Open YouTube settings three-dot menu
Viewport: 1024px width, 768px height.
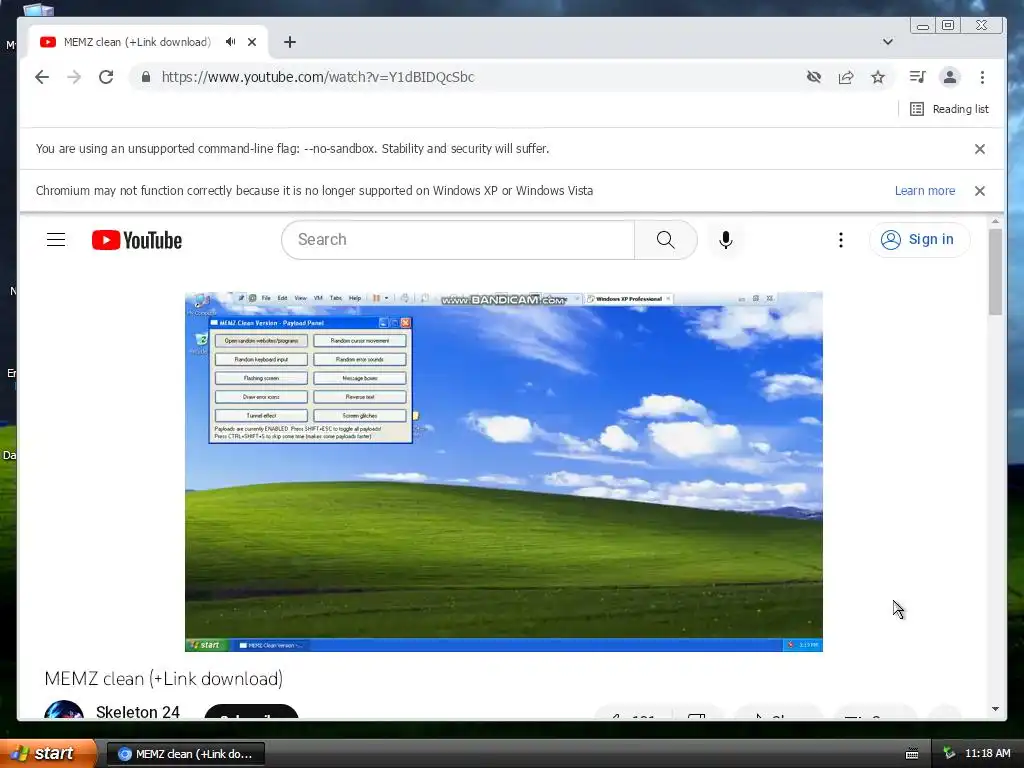[x=840, y=240]
